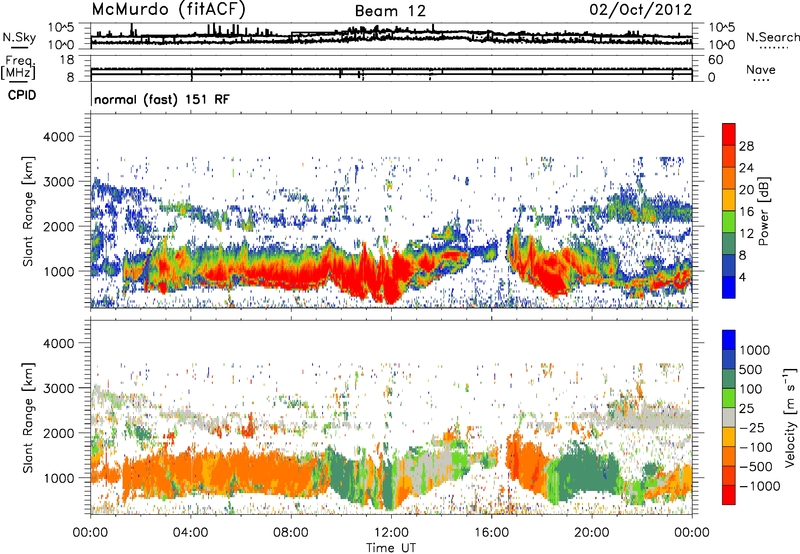Click the dark green Velocity color bar segment
The width and height of the screenshot is (800, 554).
(729, 379)
